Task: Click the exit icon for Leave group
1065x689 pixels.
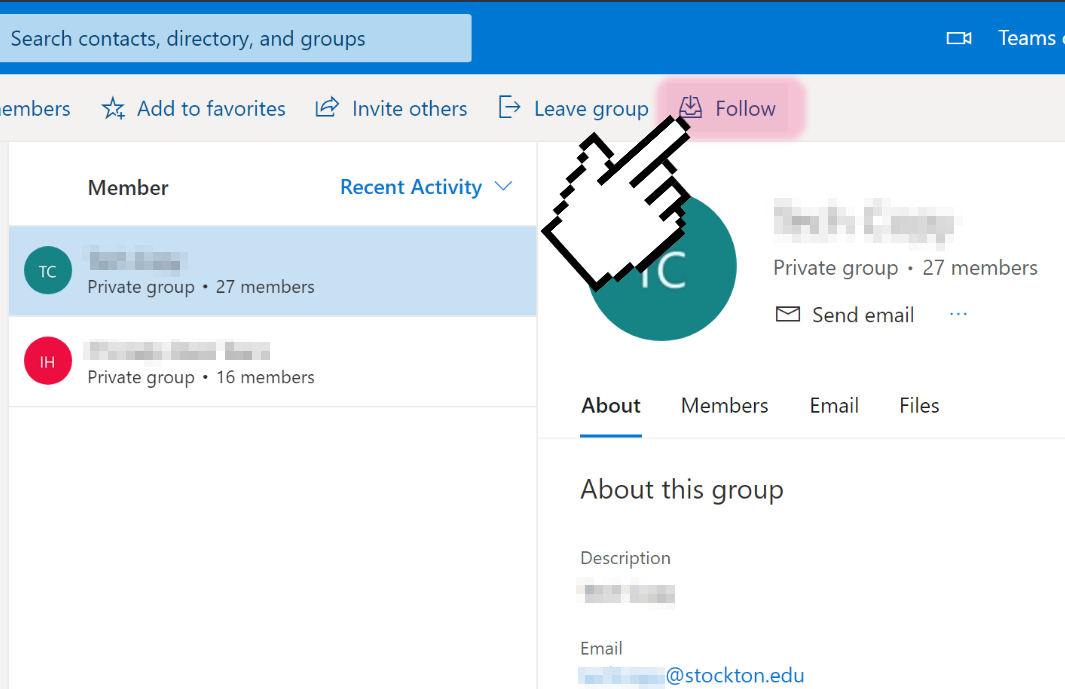Action: [x=509, y=108]
